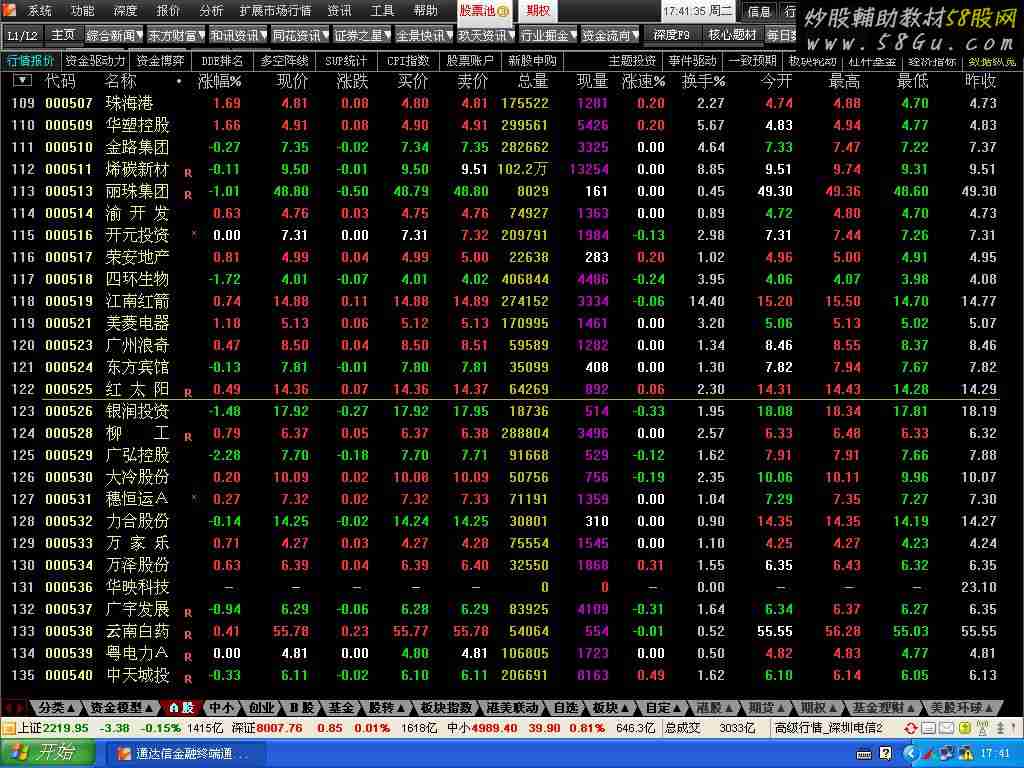Click the R marker beside 红太阳
Screen dimensions: 1024x768
point(188,393)
